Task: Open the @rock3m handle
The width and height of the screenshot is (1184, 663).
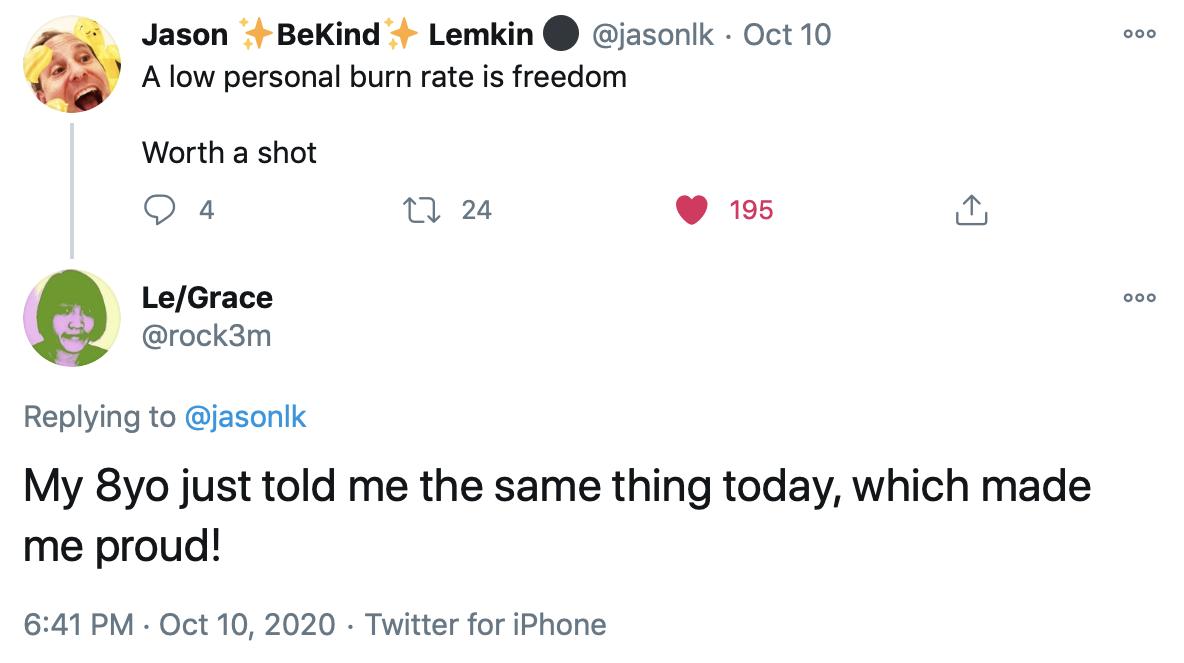Action: [206, 335]
